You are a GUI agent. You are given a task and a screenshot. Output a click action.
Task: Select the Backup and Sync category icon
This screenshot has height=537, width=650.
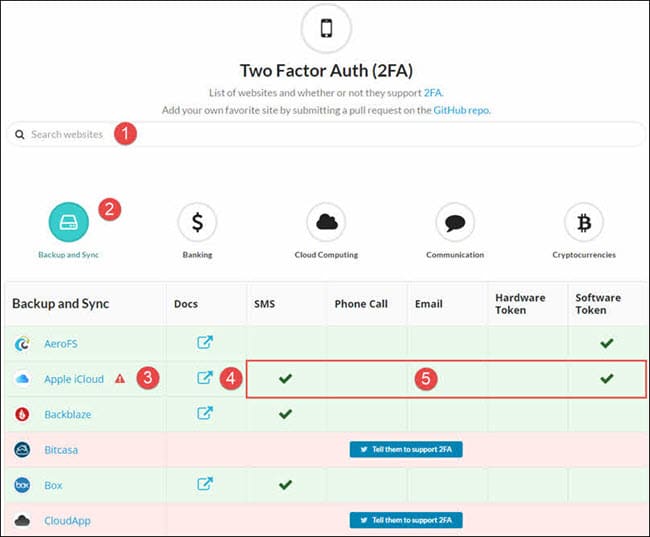click(68, 222)
